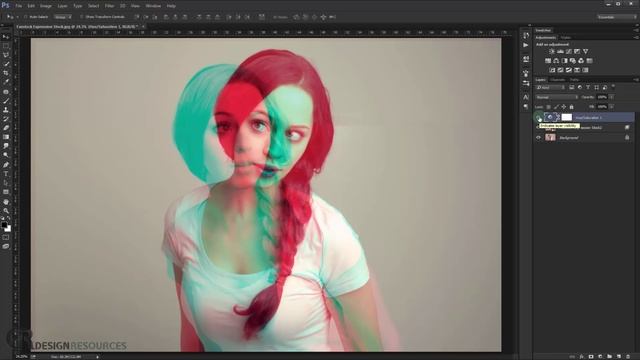Enable Show Transform Controls checkbox

point(81,17)
